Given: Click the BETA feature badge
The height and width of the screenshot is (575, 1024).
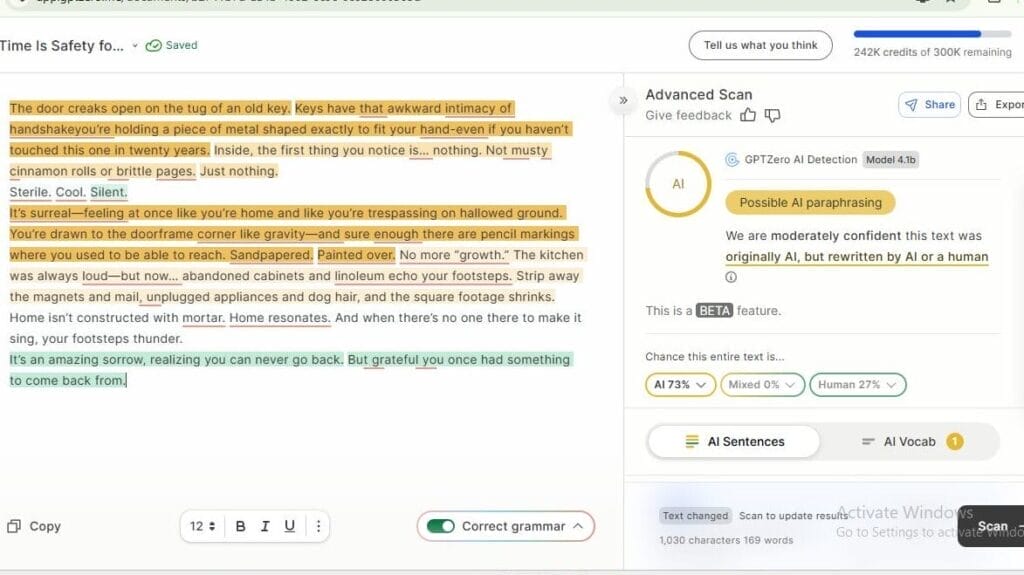Looking at the screenshot, I should tap(714, 310).
